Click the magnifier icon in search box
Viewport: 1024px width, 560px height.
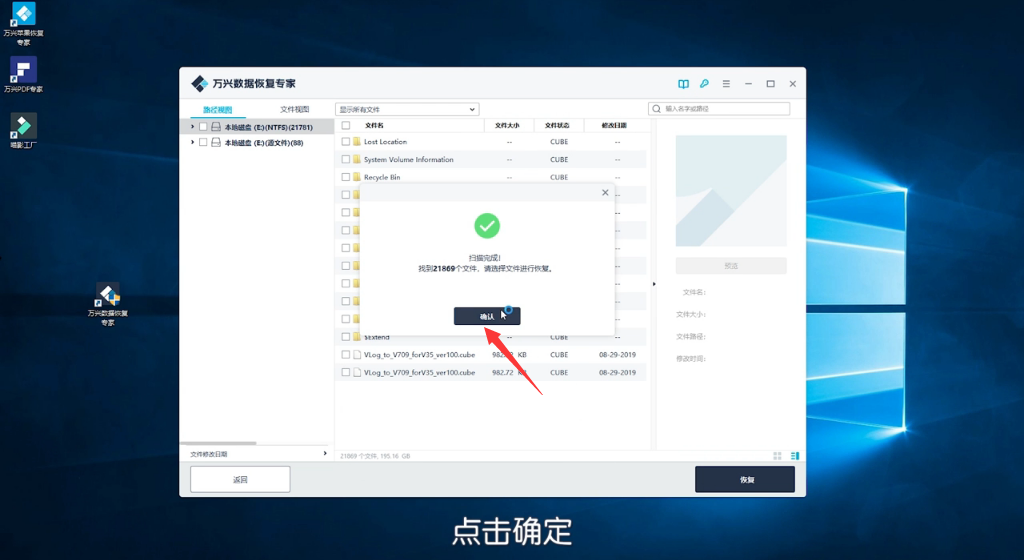click(x=657, y=109)
